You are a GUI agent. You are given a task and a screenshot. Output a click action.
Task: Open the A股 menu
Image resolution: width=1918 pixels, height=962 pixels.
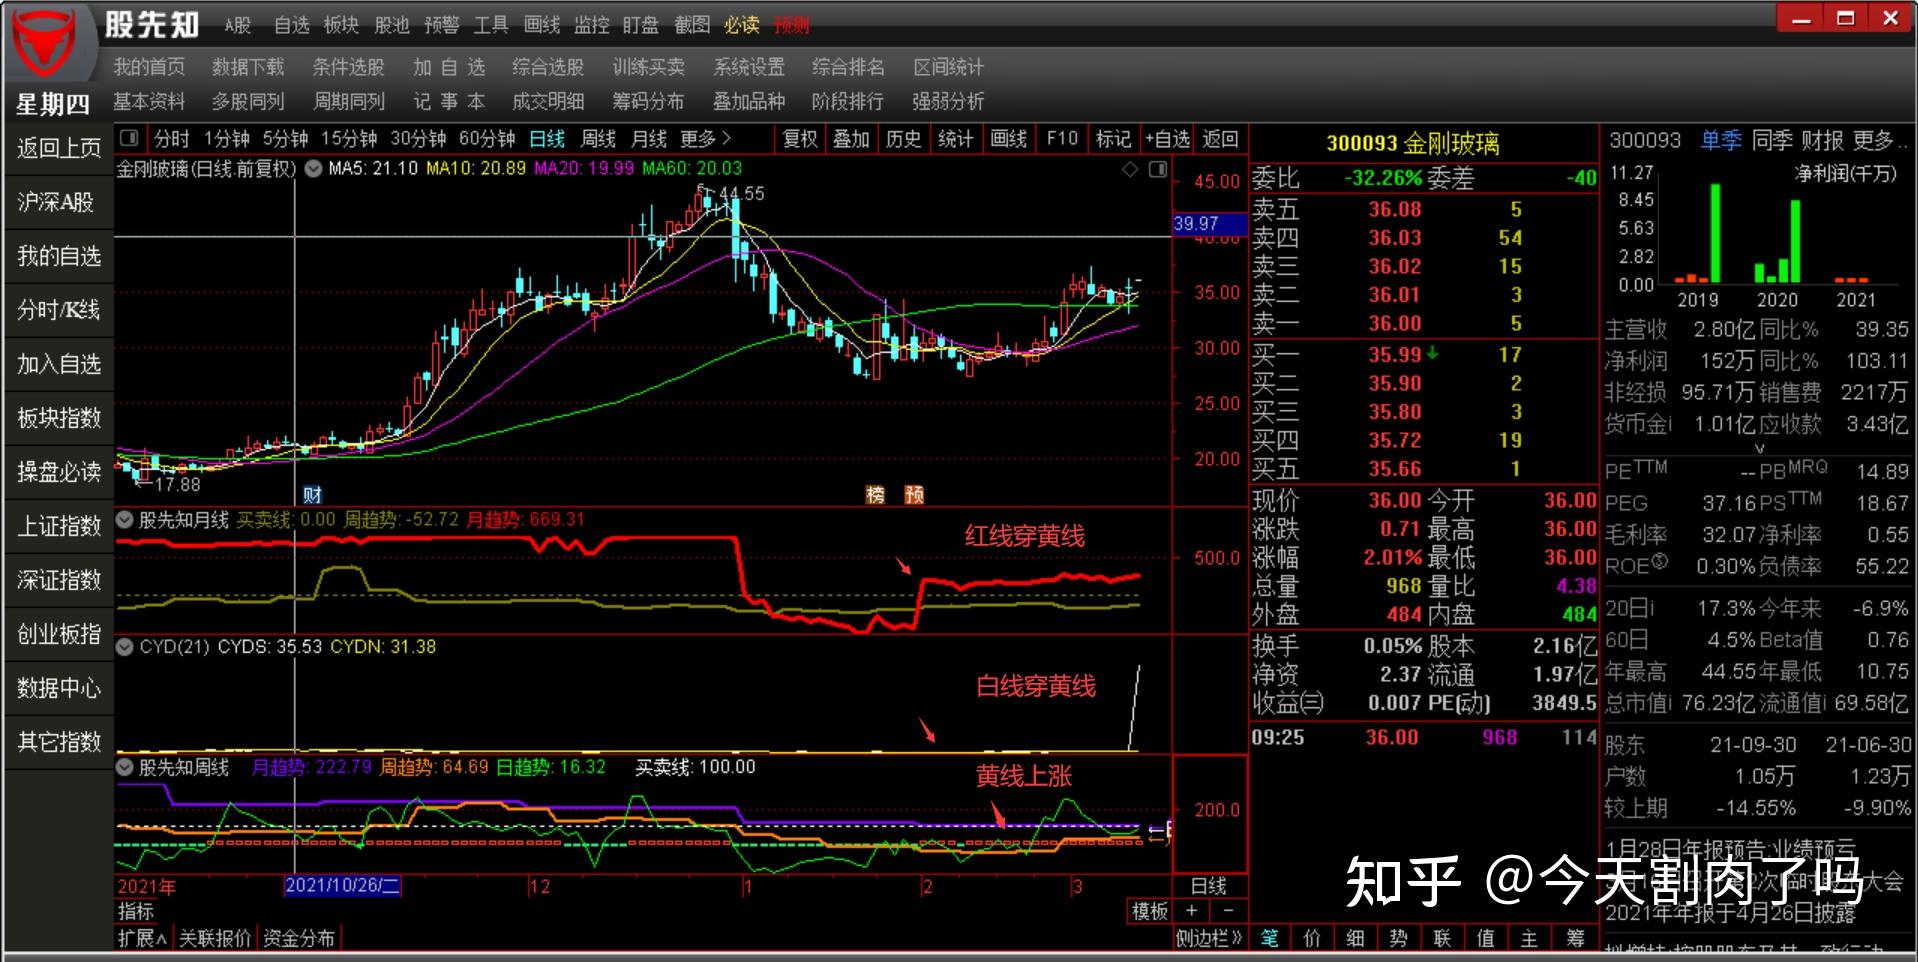[238, 25]
